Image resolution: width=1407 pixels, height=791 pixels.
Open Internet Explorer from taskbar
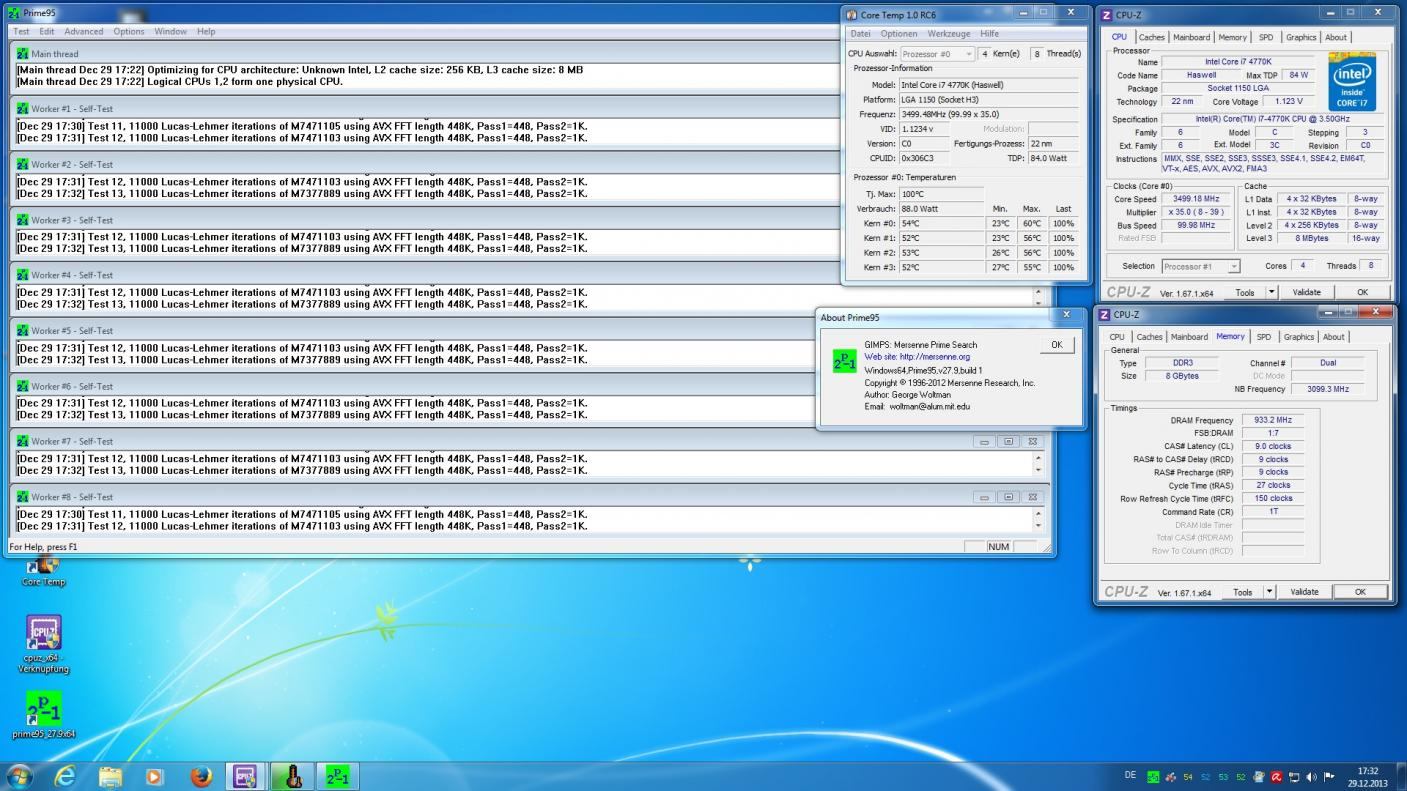(65, 776)
